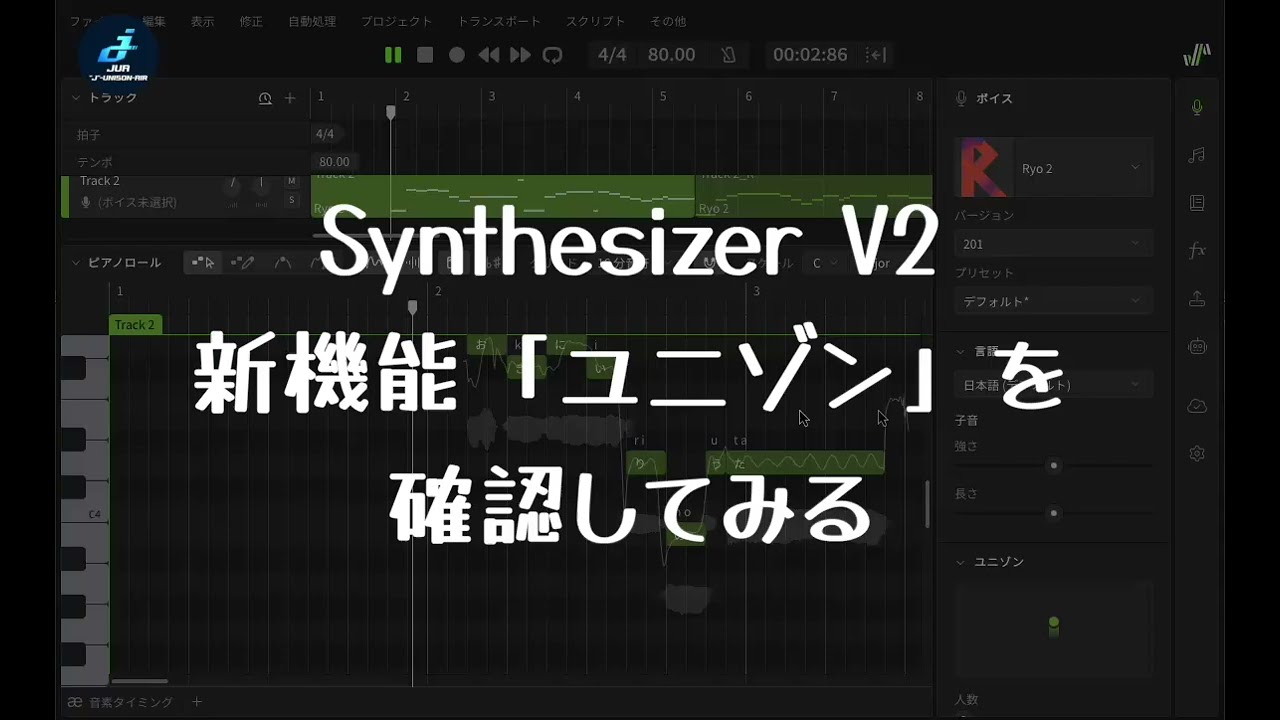Open the 自動処理 menu
The image size is (1280, 720).
[x=312, y=21]
